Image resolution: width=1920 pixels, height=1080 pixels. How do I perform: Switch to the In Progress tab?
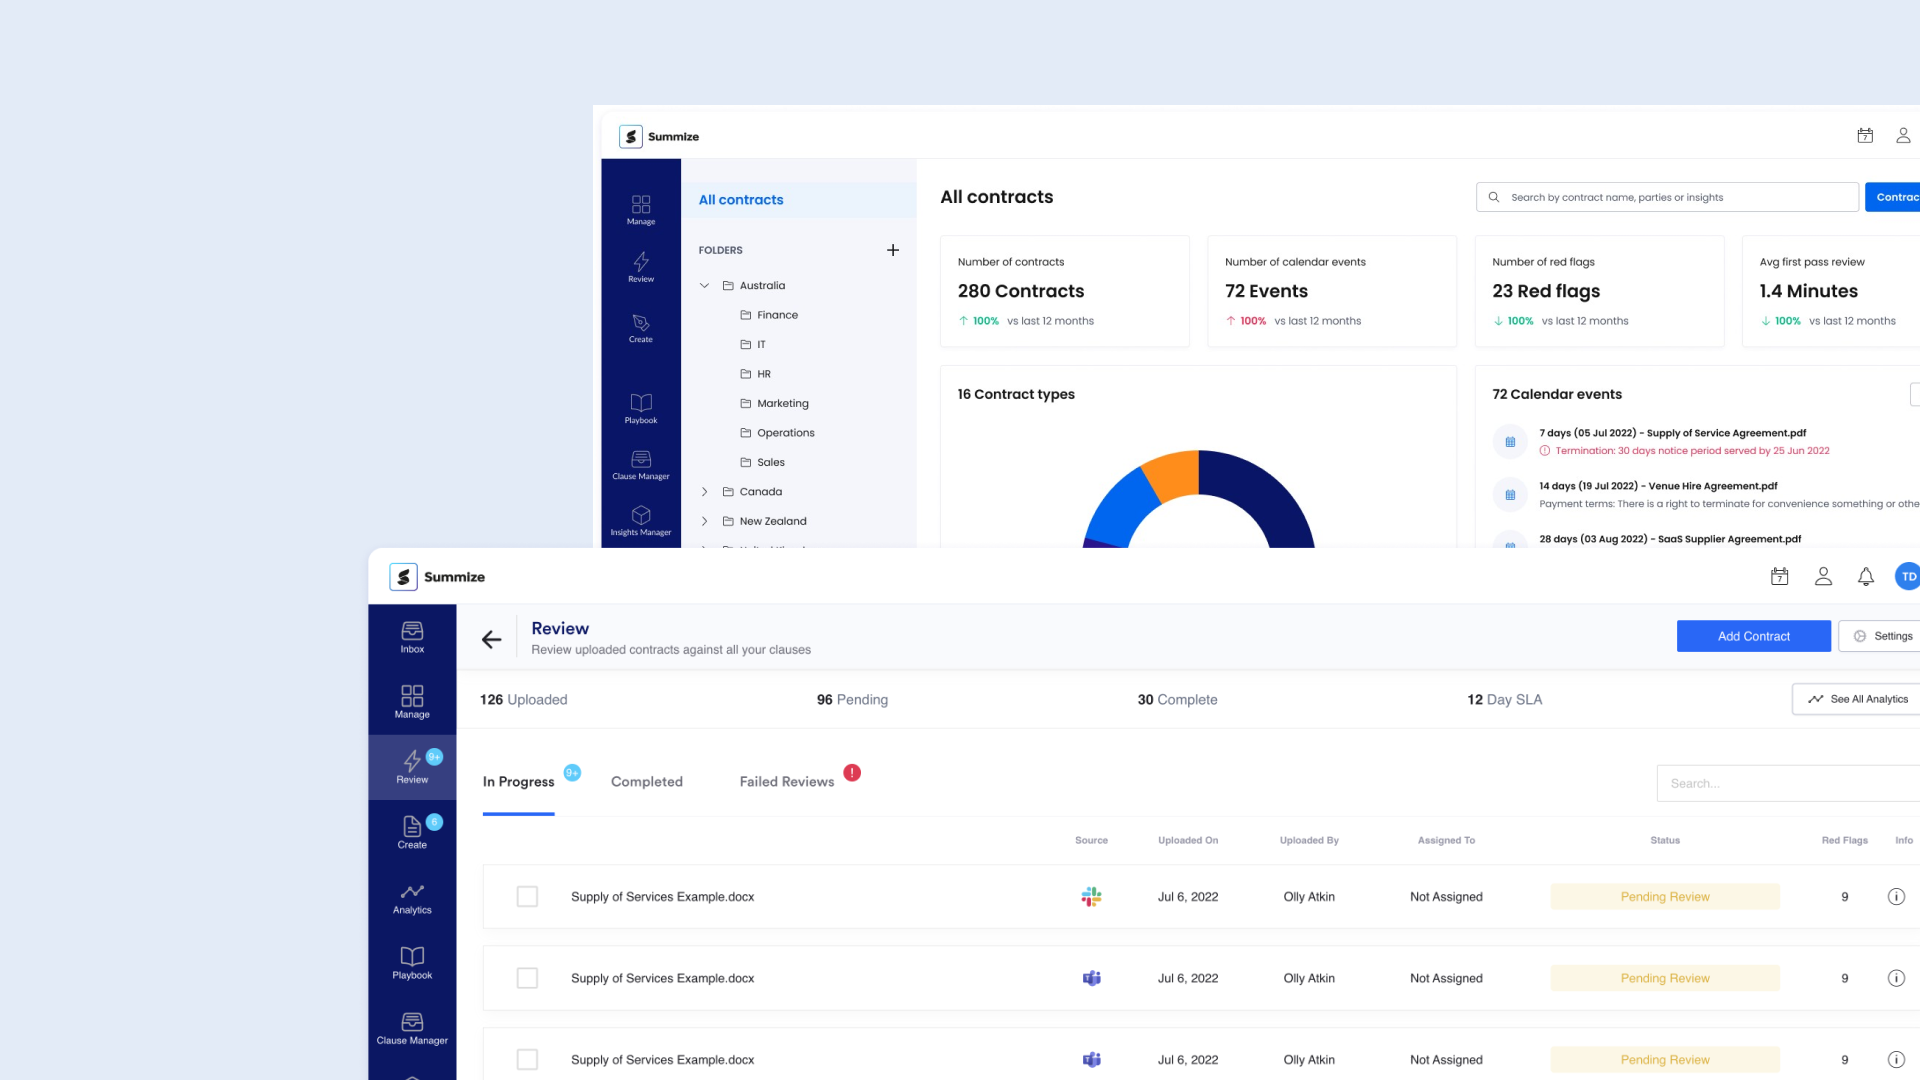pos(518,782)
